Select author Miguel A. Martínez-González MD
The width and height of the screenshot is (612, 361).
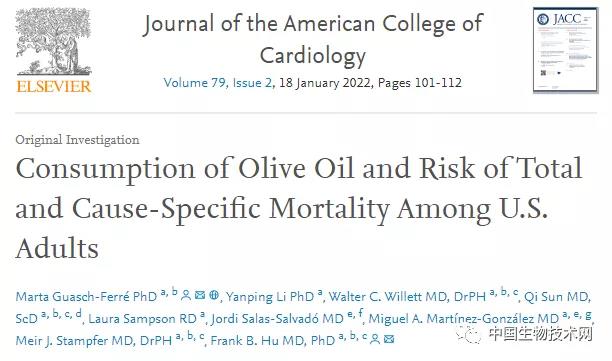(x=464, y=318)
